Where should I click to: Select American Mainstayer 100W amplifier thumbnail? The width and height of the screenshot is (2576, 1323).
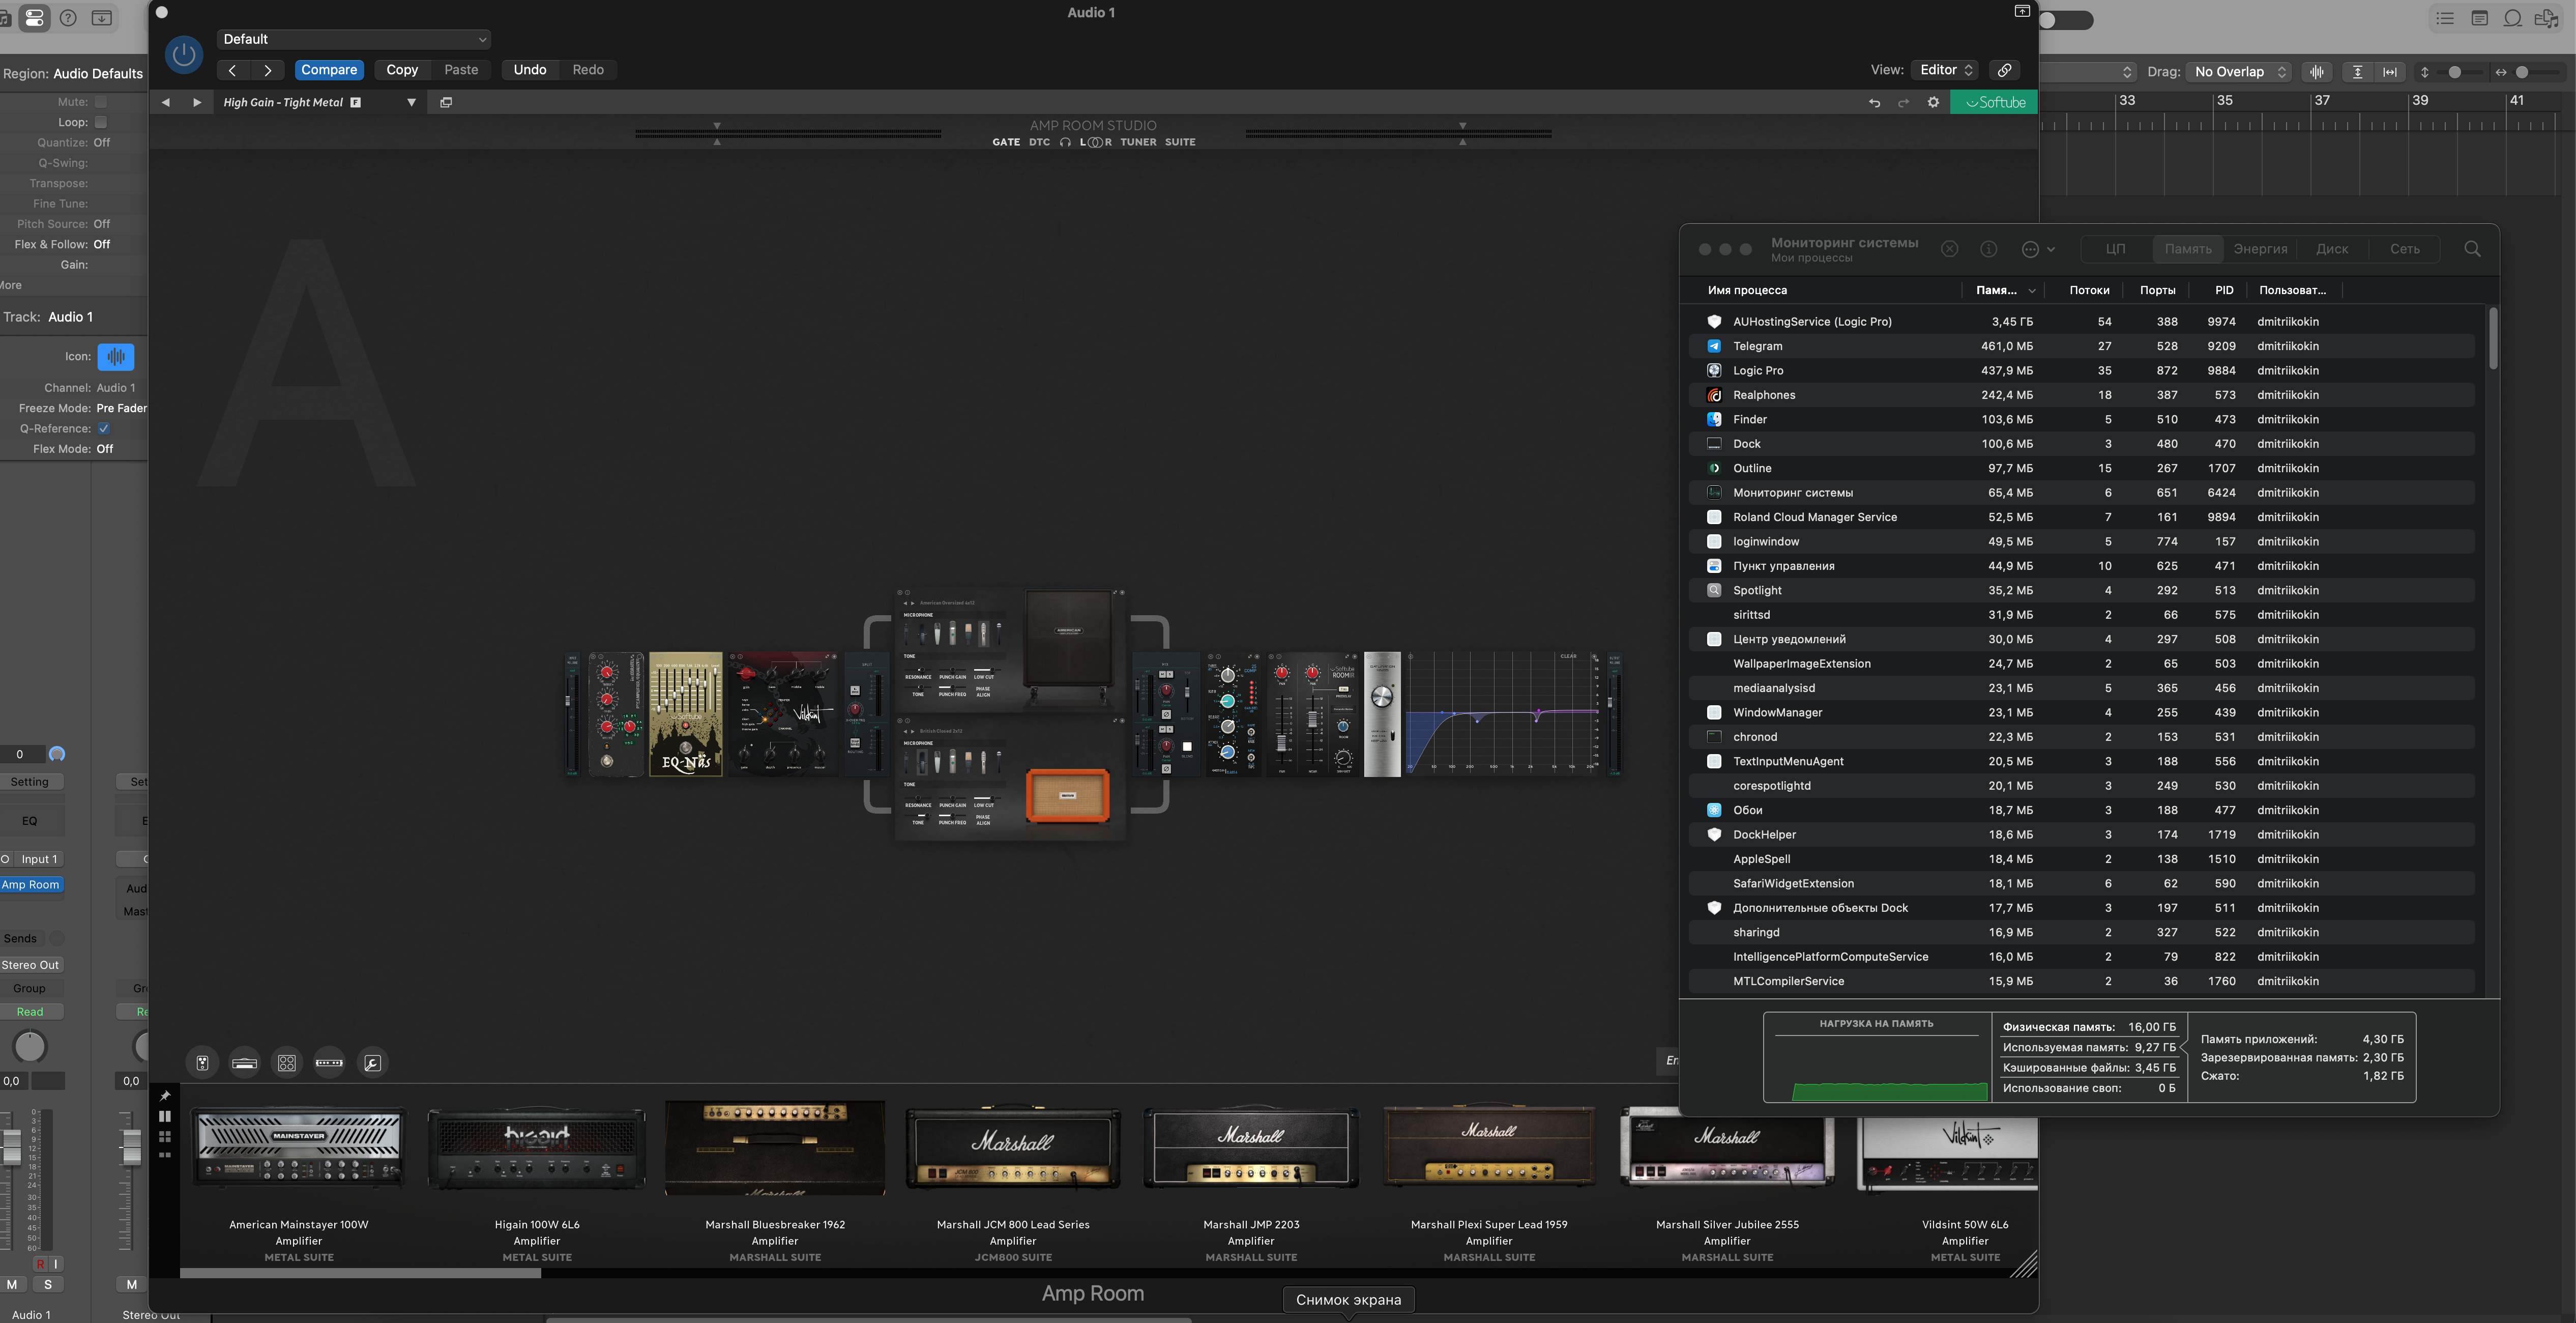pos(299,1147)
